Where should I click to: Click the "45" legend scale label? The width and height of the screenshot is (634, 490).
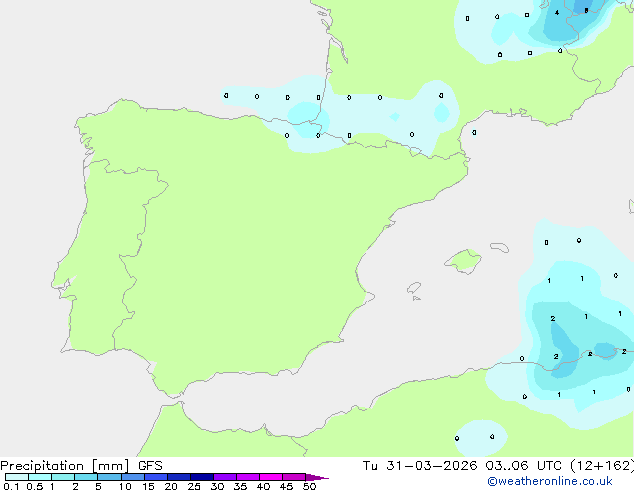286,486
